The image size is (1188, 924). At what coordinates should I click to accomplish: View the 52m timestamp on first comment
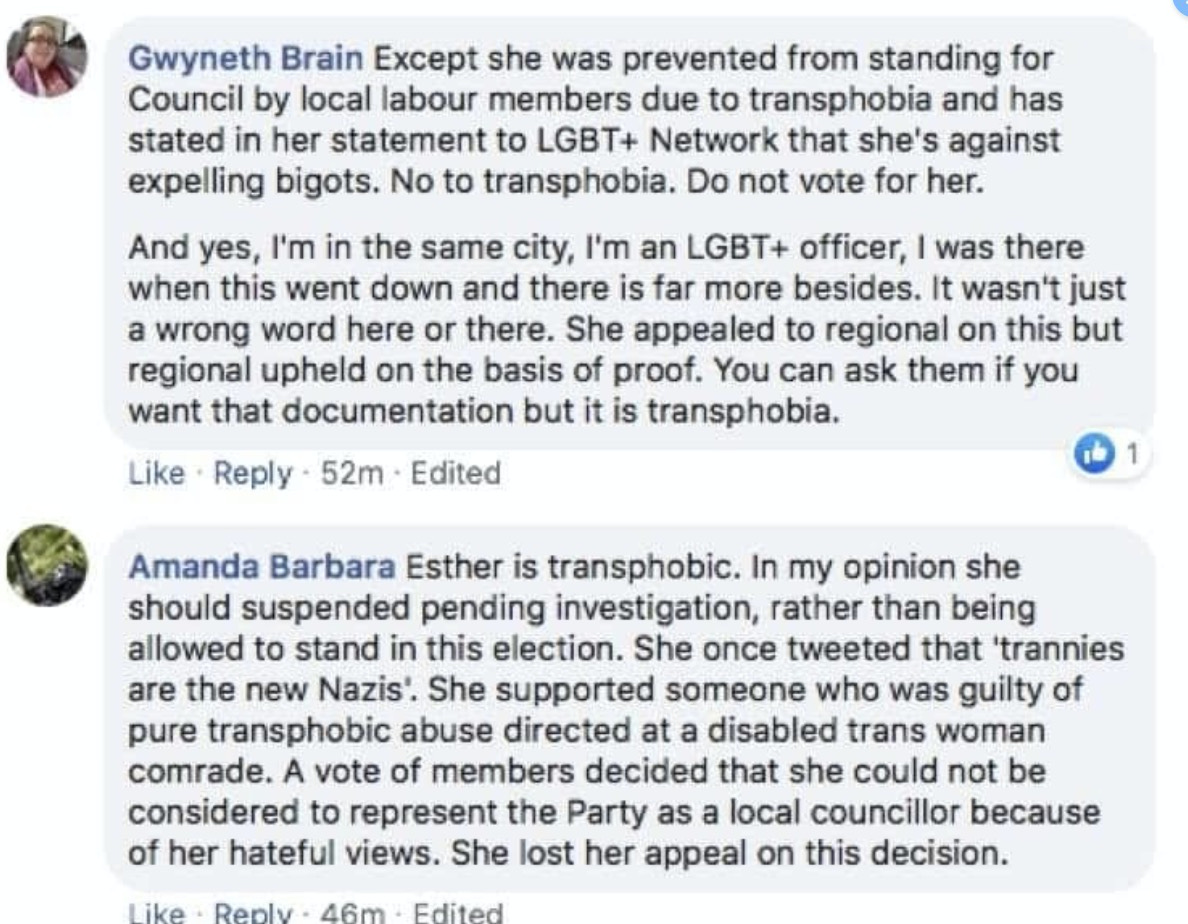[352, 473]
